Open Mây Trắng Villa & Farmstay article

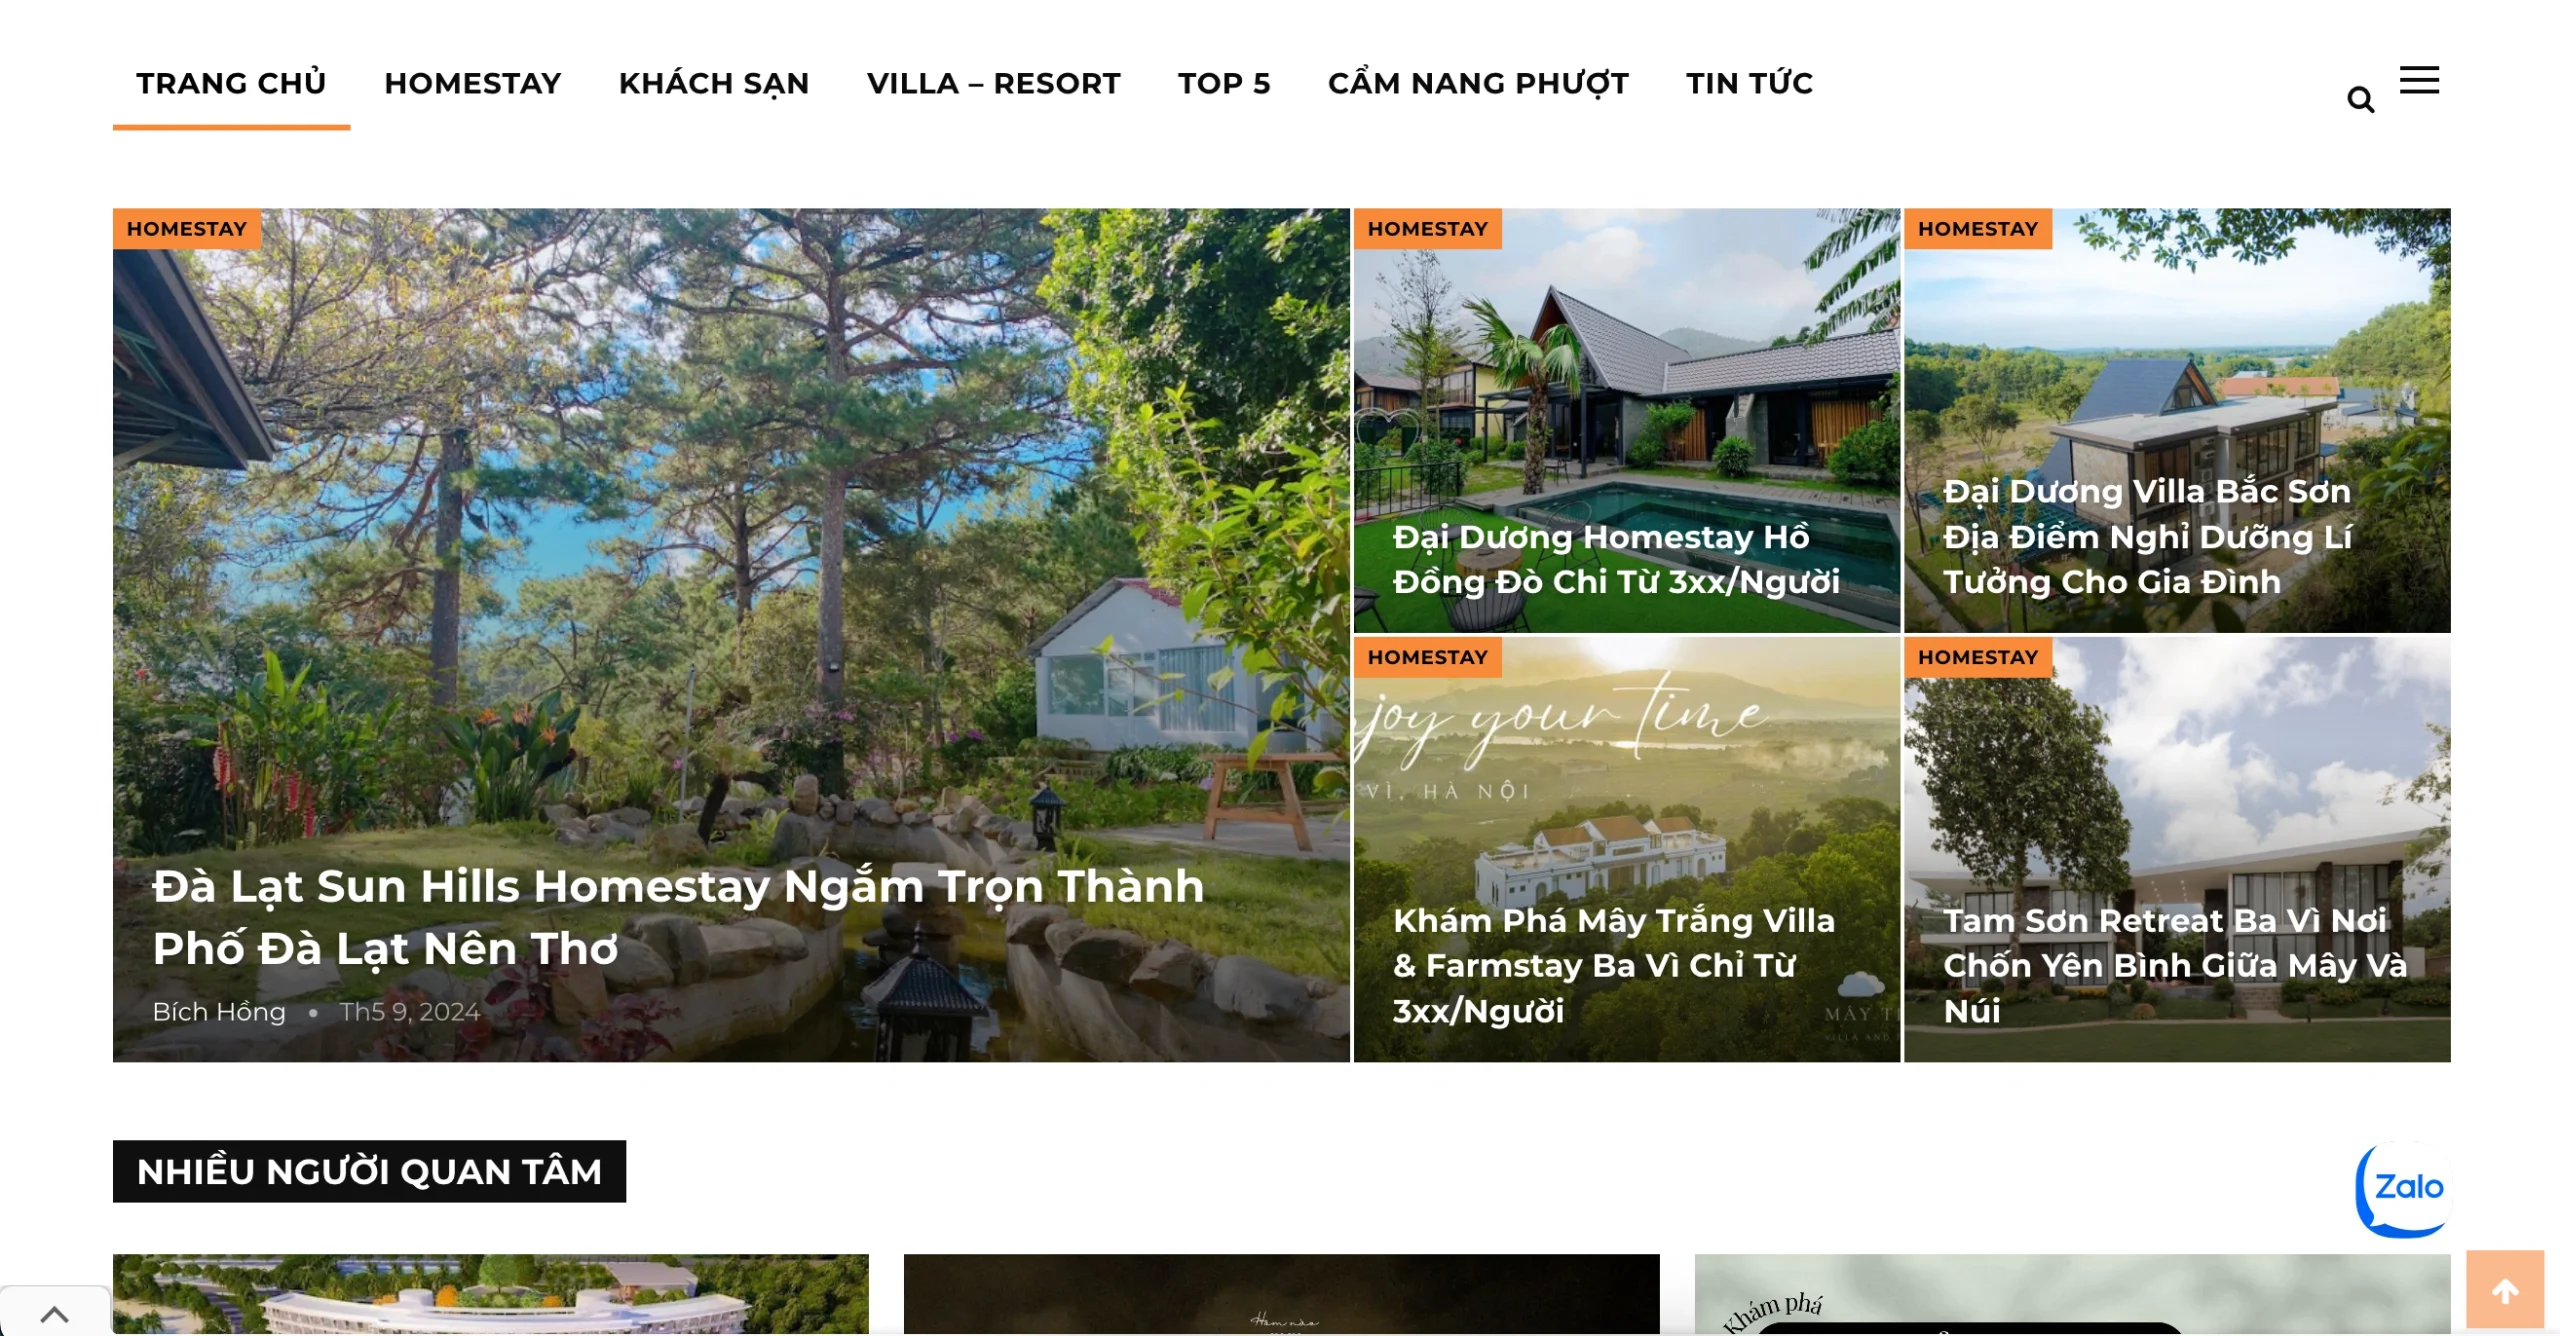coord(1613,965)
